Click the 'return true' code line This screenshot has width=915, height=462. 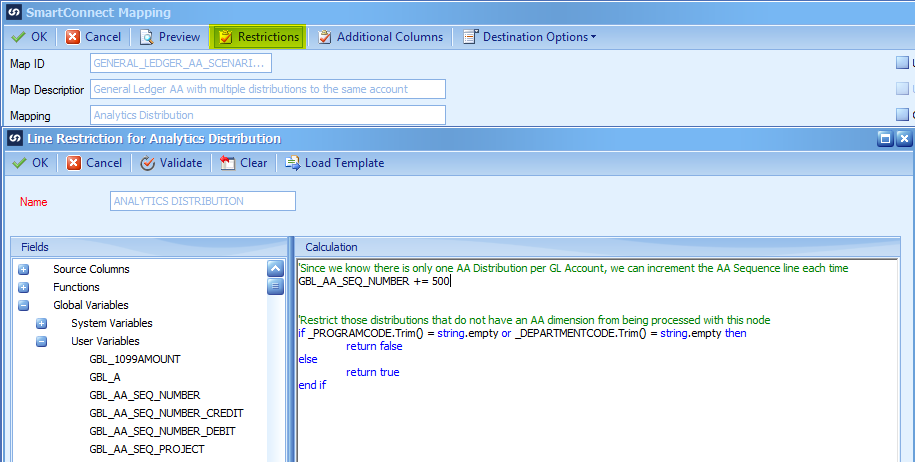point(372,372)
